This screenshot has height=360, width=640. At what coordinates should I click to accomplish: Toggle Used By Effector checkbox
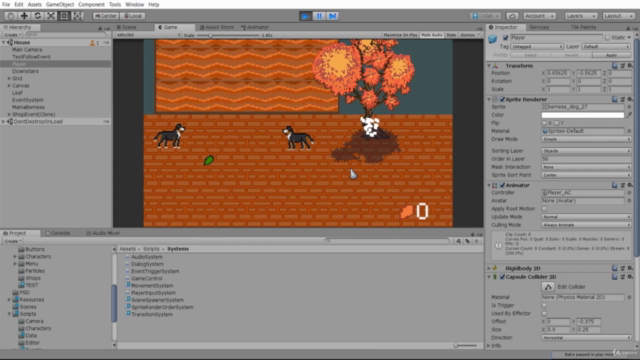click(544, 313)
